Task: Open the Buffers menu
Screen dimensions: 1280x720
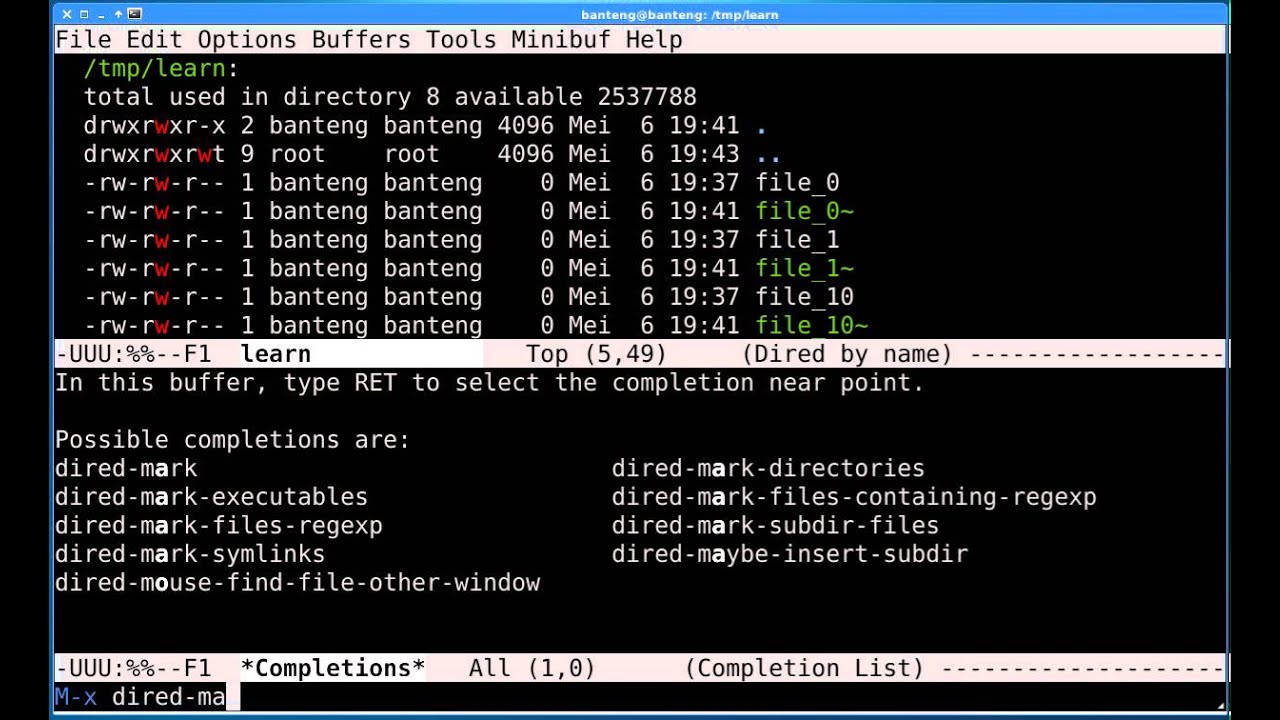Action: click(361, 40)
